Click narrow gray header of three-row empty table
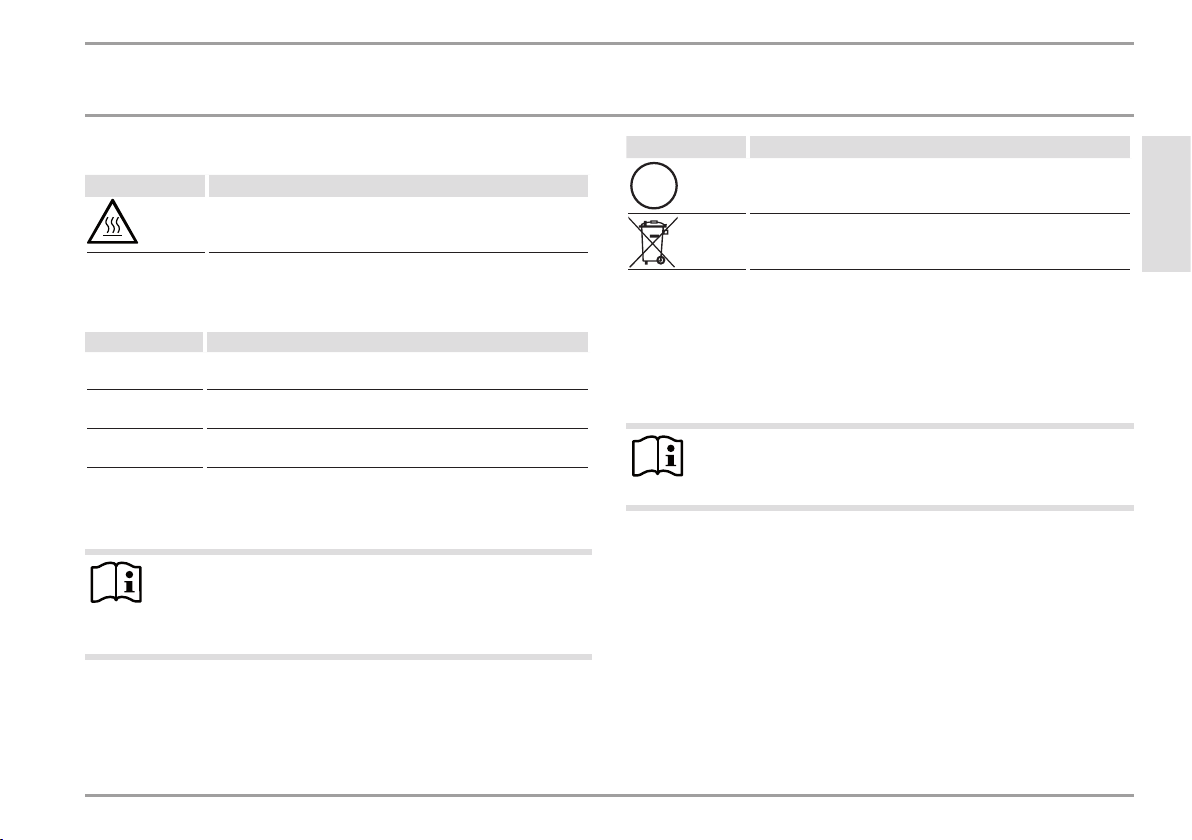The width and height of the screenshot is (1192, 840). pyautogui.click(x=144, y=342)
